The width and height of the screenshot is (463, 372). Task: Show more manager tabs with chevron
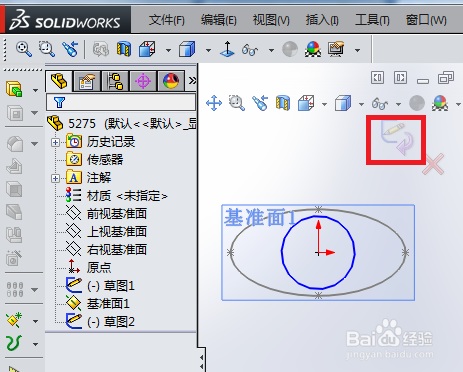(192, 81)
